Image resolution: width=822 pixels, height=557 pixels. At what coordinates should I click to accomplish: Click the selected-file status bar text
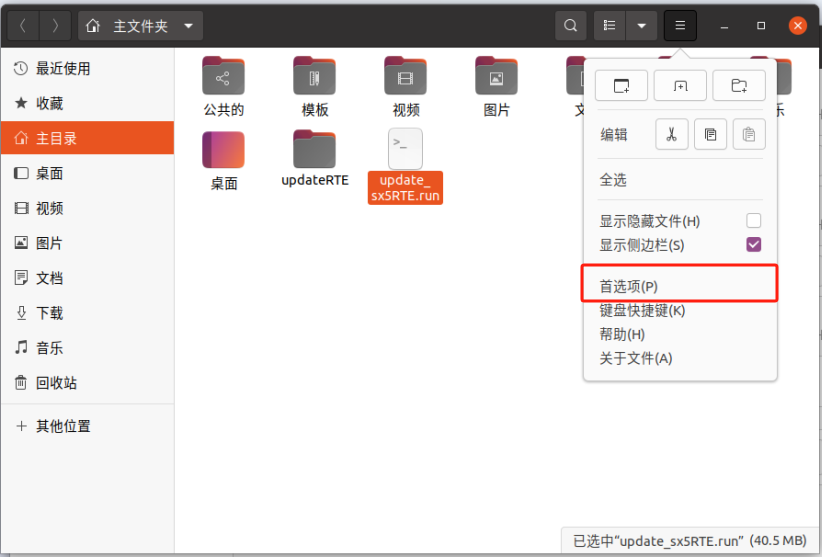[690, 541]
